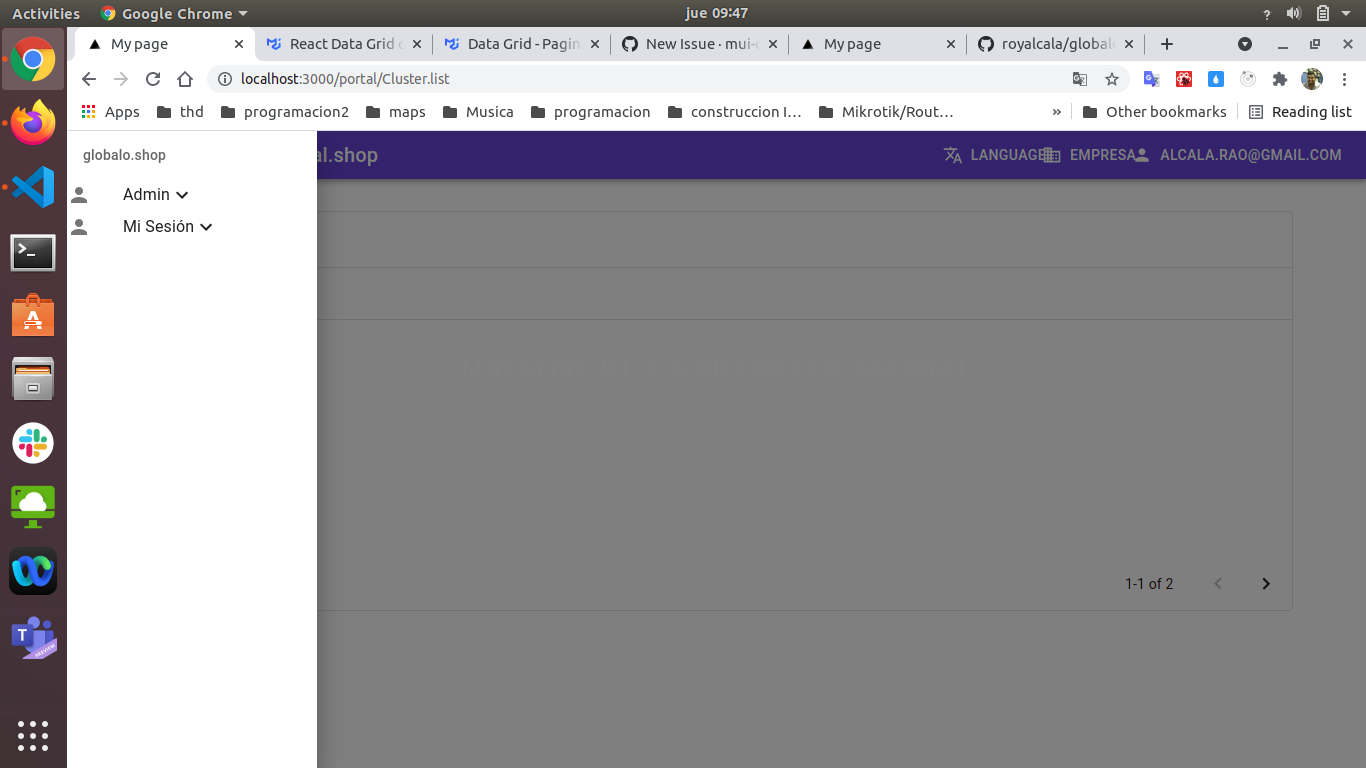Open the Reading list in the bookmarks bar
This screenshot has width=1366, height=768.
pos(1299,111)
